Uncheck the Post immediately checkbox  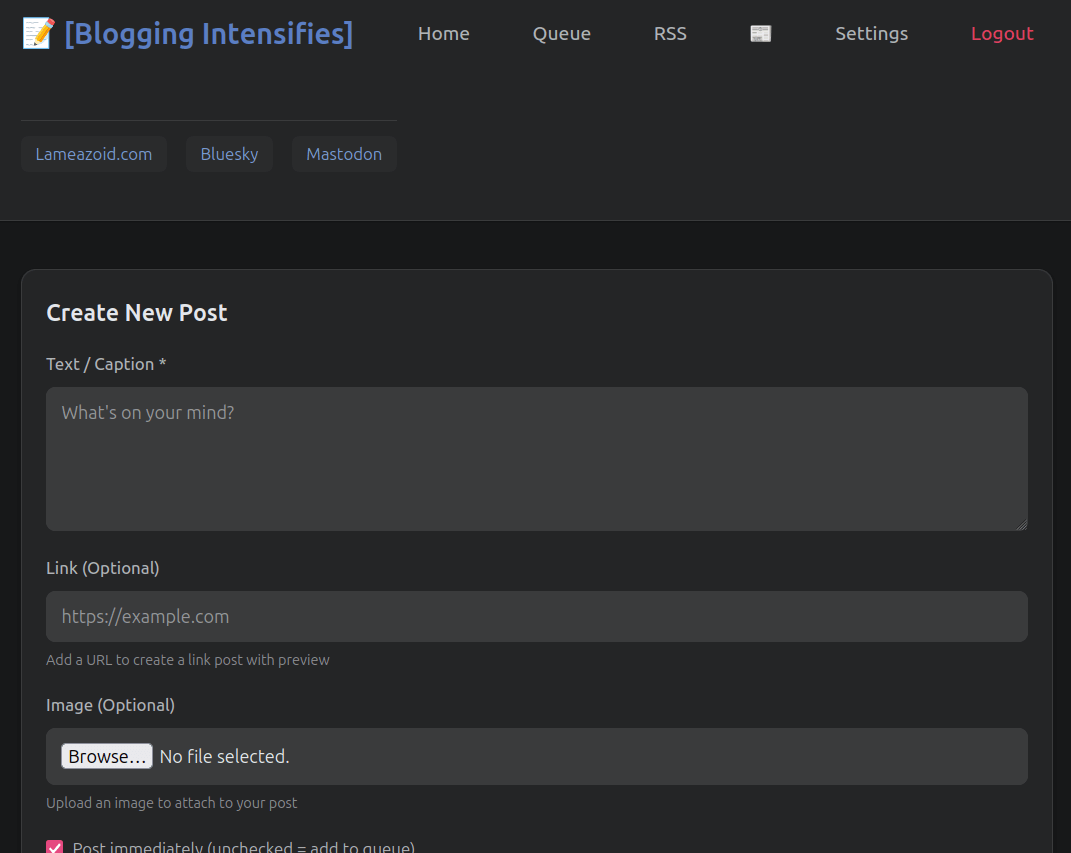click(x=55, y=847)
